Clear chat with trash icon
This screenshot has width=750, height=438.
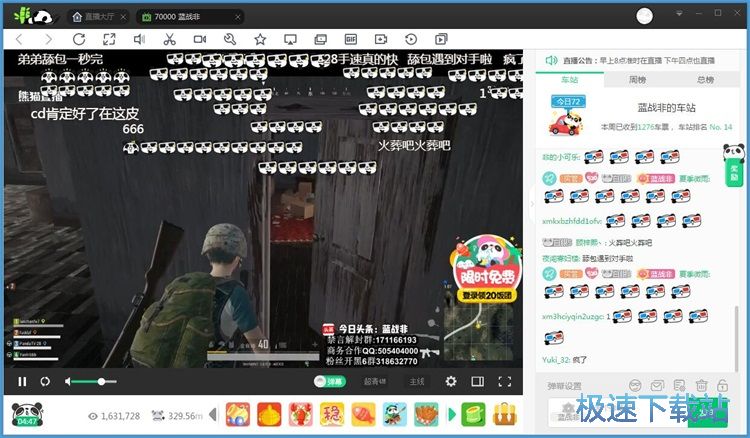tap(701, 385)
